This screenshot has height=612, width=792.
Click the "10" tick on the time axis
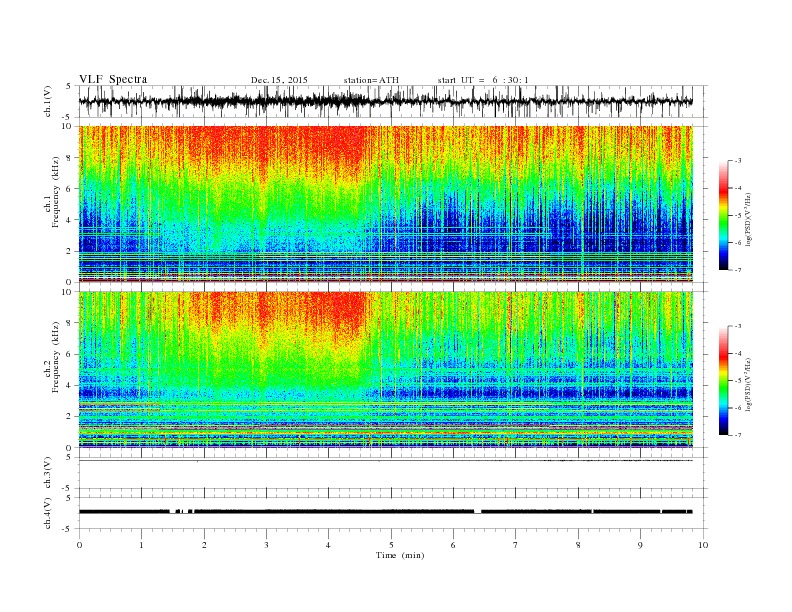[x=703, y=545]
